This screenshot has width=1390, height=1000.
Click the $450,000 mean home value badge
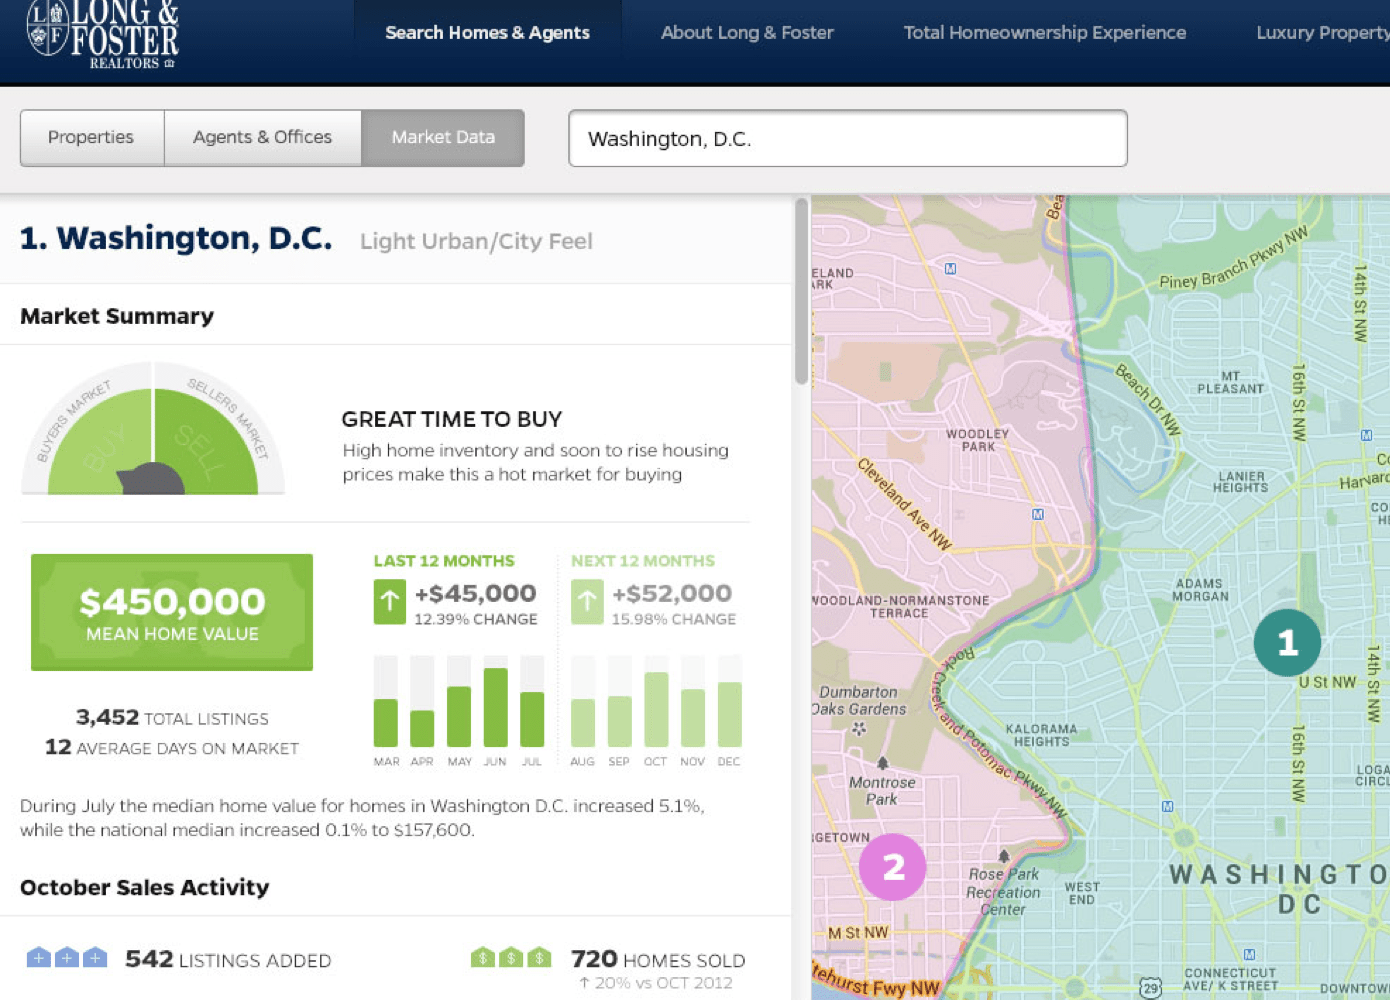(x=172, y=612)
